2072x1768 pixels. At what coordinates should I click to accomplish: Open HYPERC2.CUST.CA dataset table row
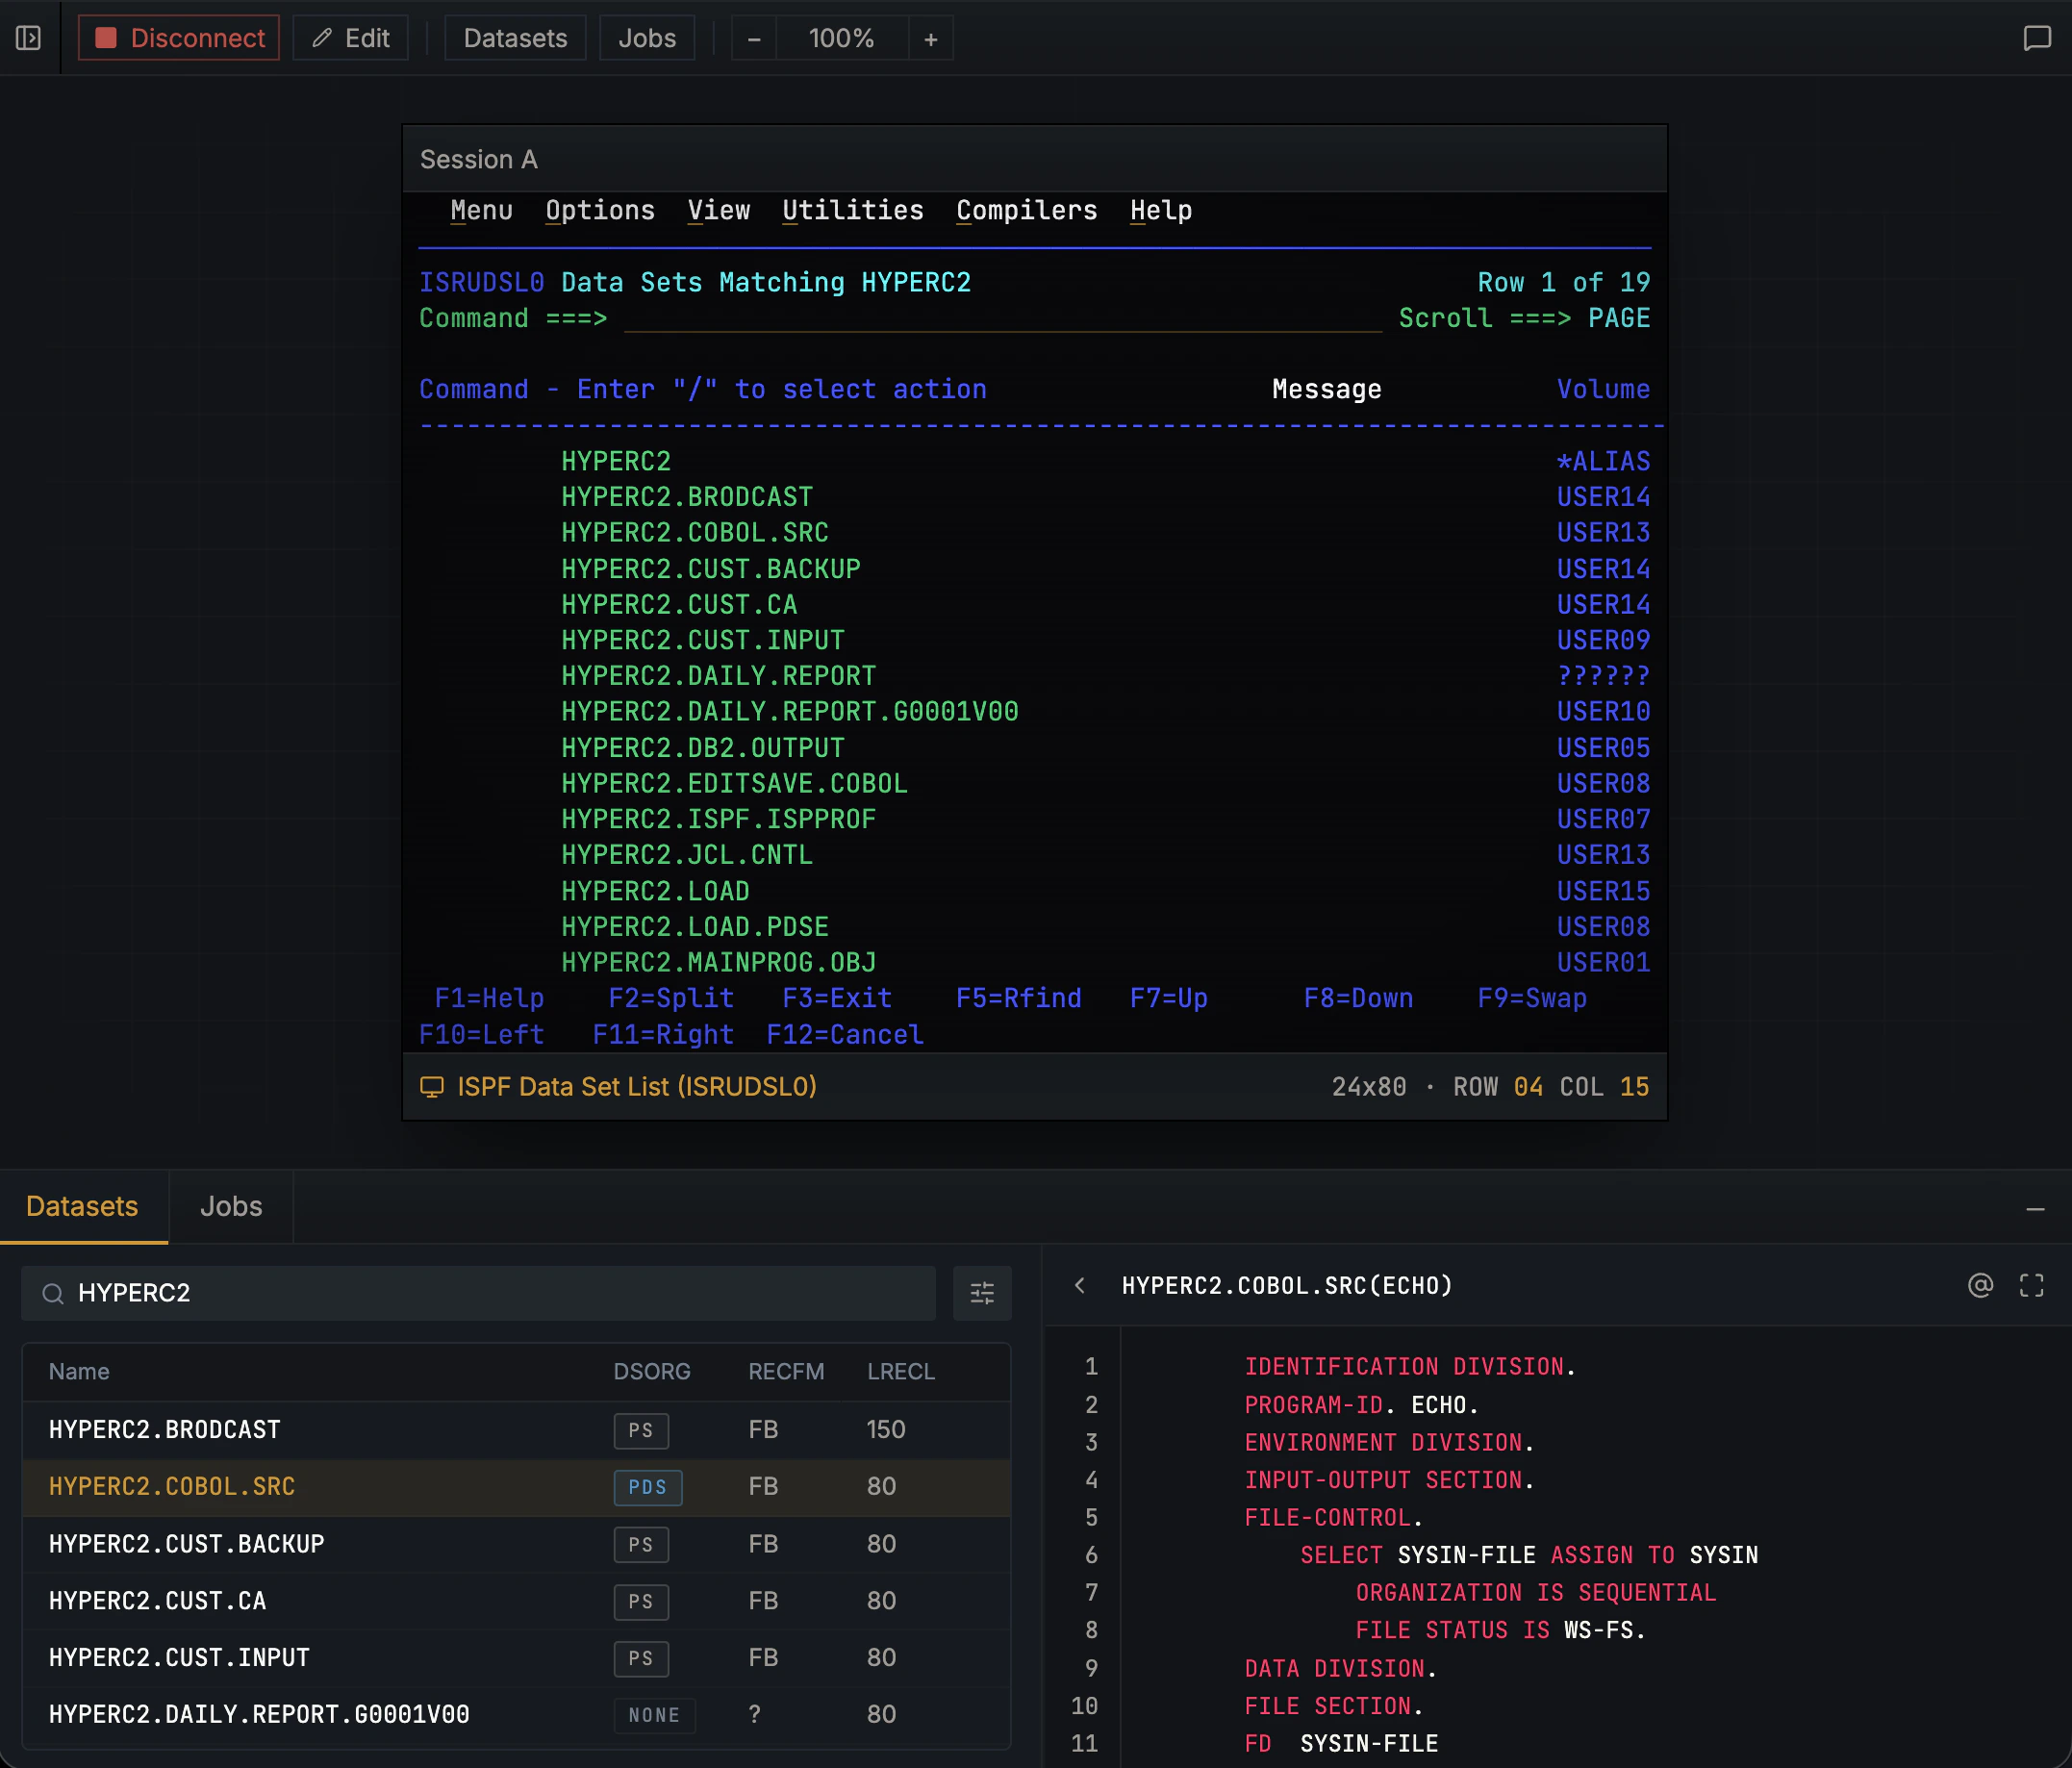(516, 1601)
